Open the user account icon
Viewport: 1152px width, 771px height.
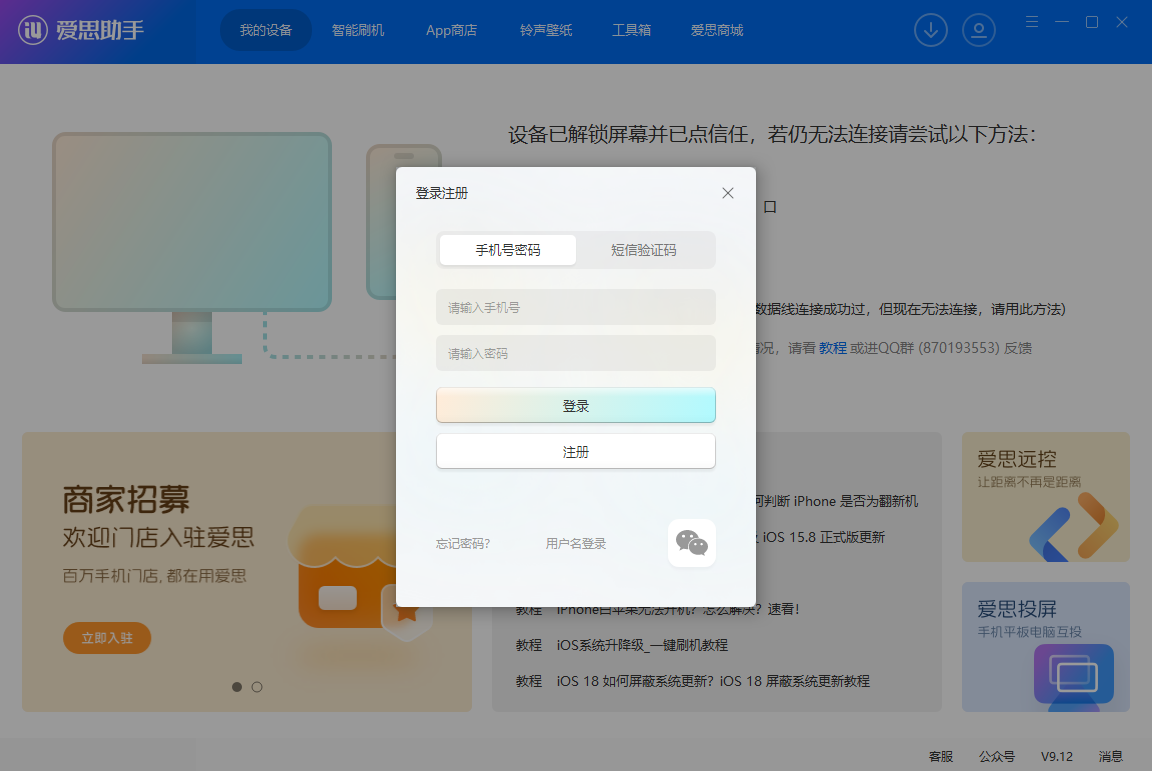pos(979,30)
